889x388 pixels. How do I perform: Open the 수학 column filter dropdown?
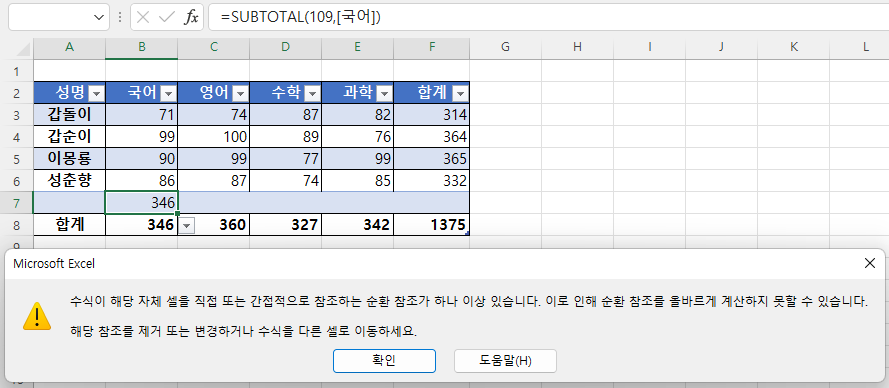coord(313,93)
